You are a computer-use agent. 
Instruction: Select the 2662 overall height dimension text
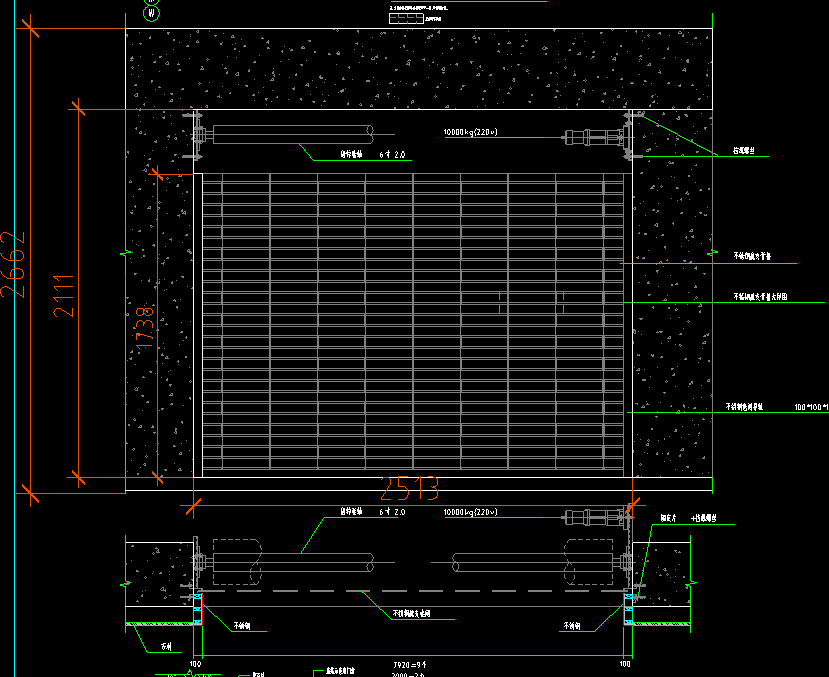click(x=13, y=265)
